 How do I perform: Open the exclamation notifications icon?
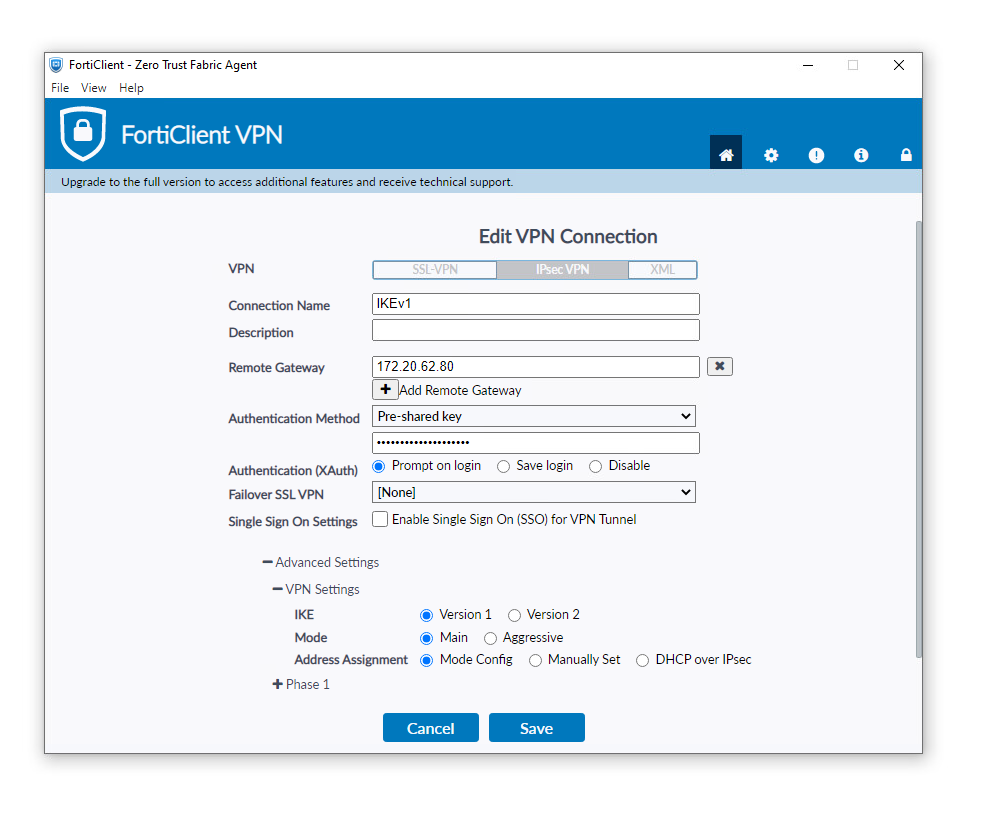[x=816, y=155]
